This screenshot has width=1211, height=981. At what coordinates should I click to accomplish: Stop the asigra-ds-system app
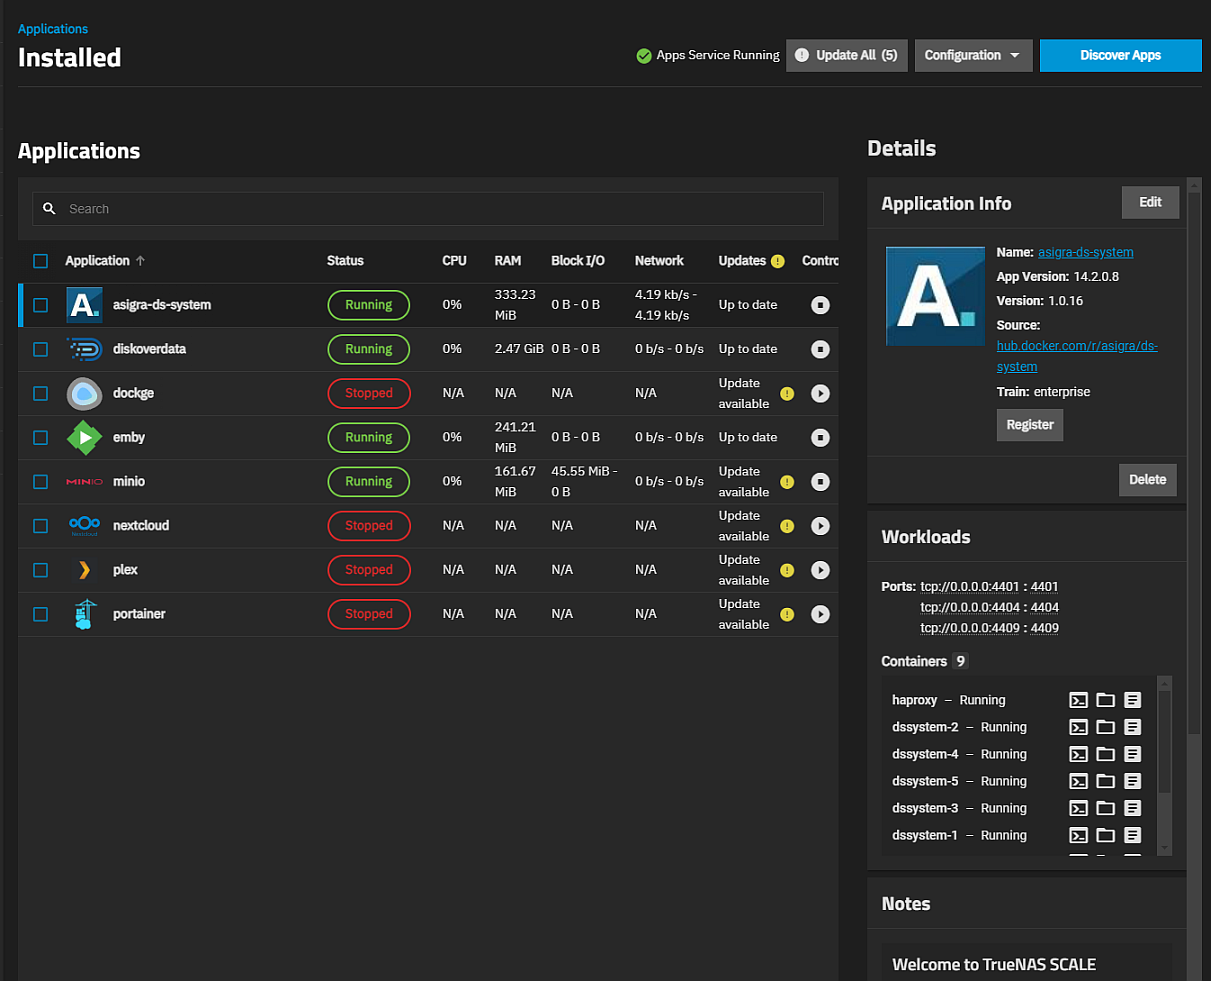[x=820, y=305]
